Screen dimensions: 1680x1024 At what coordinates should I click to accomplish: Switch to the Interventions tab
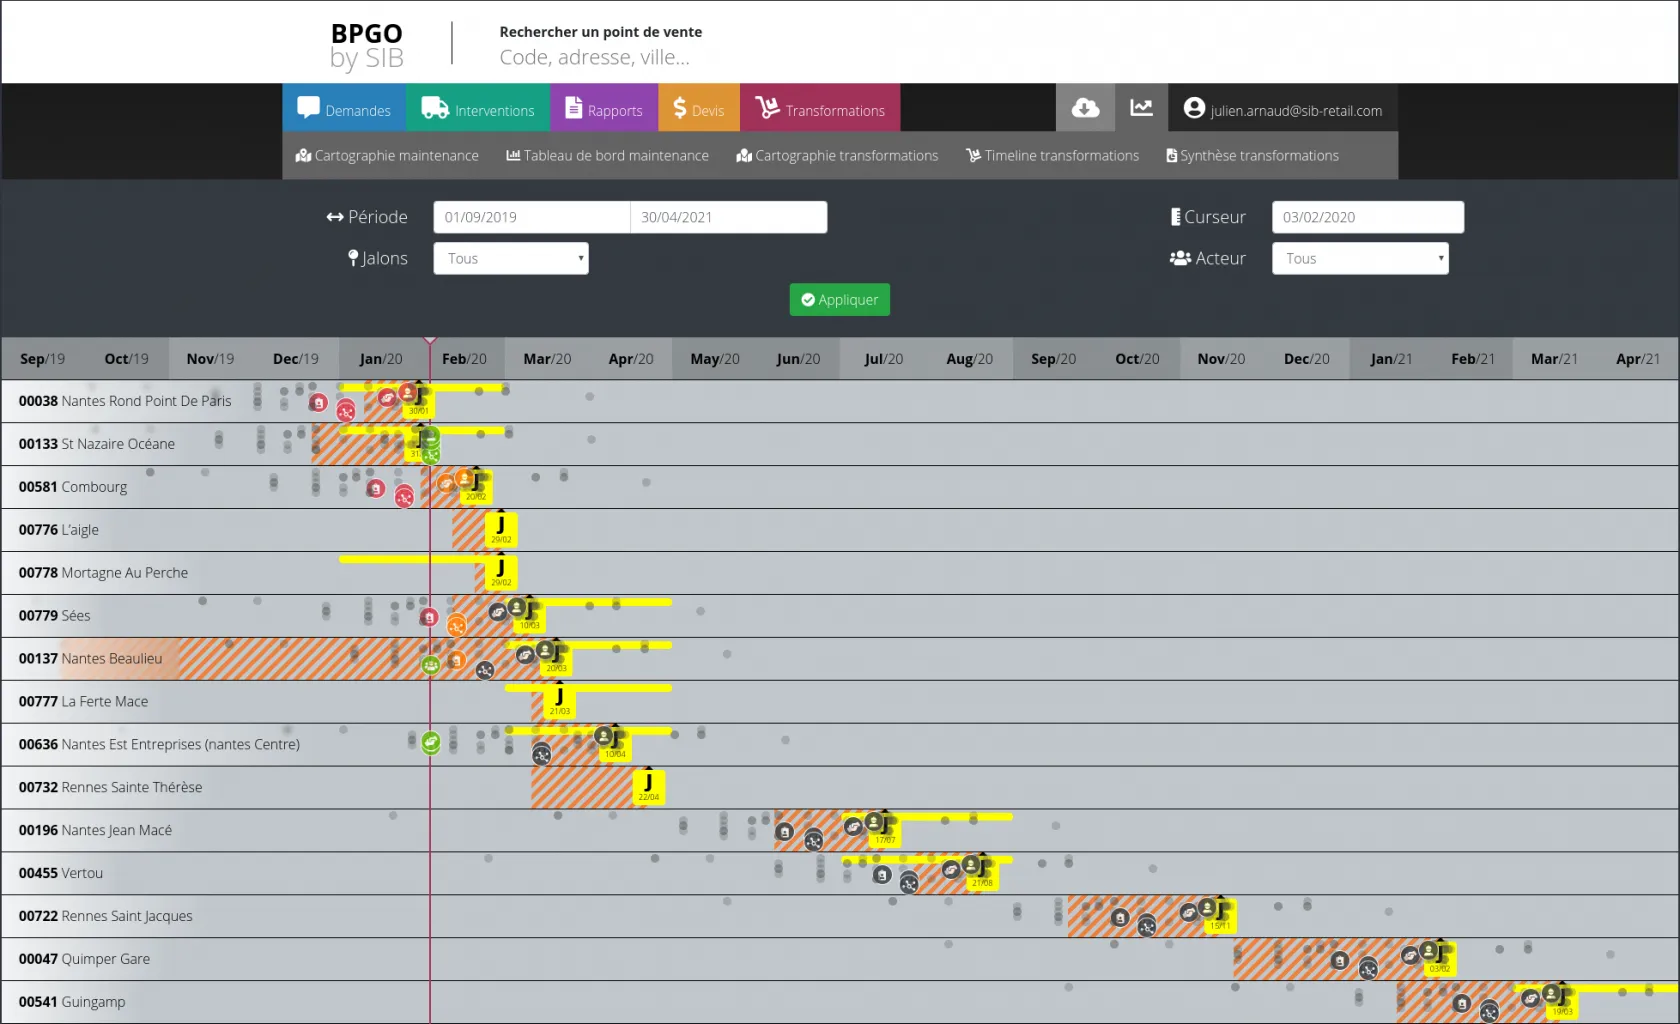(478, 108)
